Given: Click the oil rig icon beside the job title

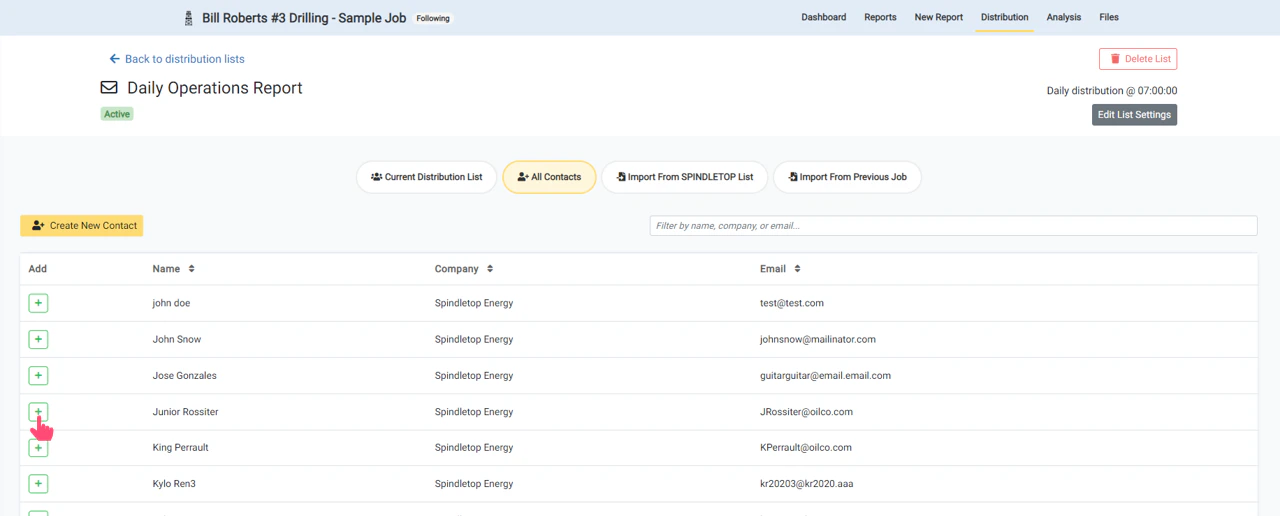Looking at the screenshot, I should click(188, 17).
